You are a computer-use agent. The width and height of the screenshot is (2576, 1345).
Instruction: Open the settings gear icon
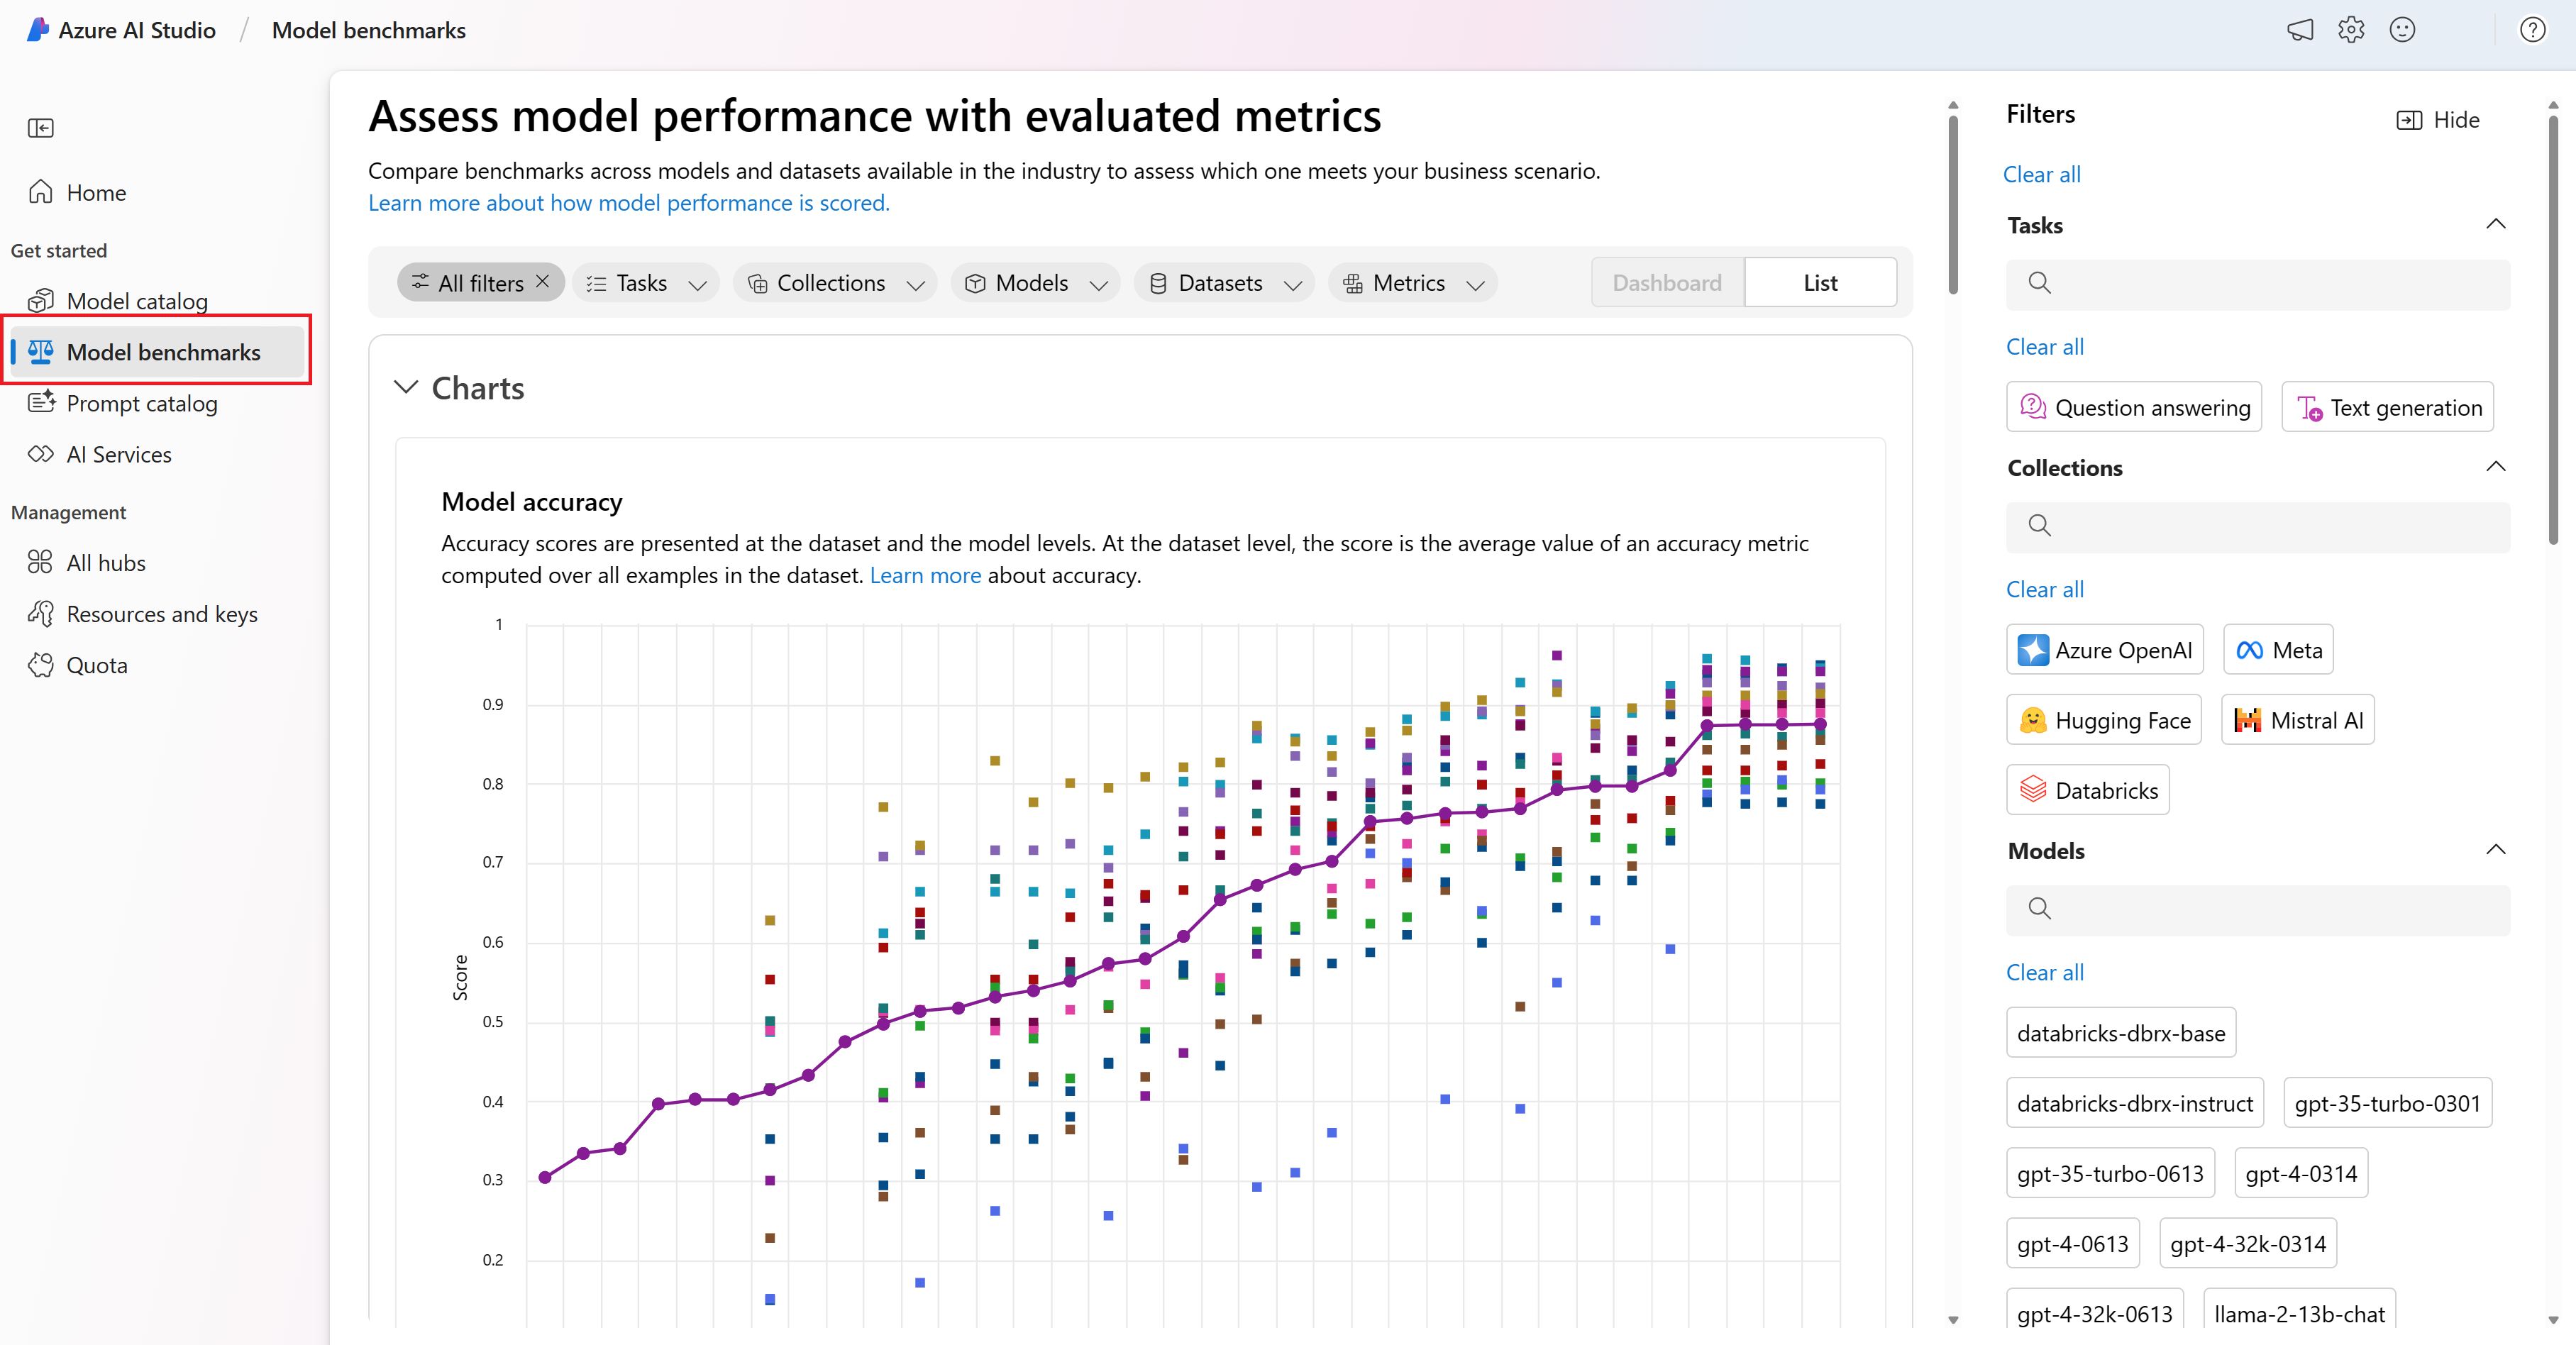(2350, 30)
